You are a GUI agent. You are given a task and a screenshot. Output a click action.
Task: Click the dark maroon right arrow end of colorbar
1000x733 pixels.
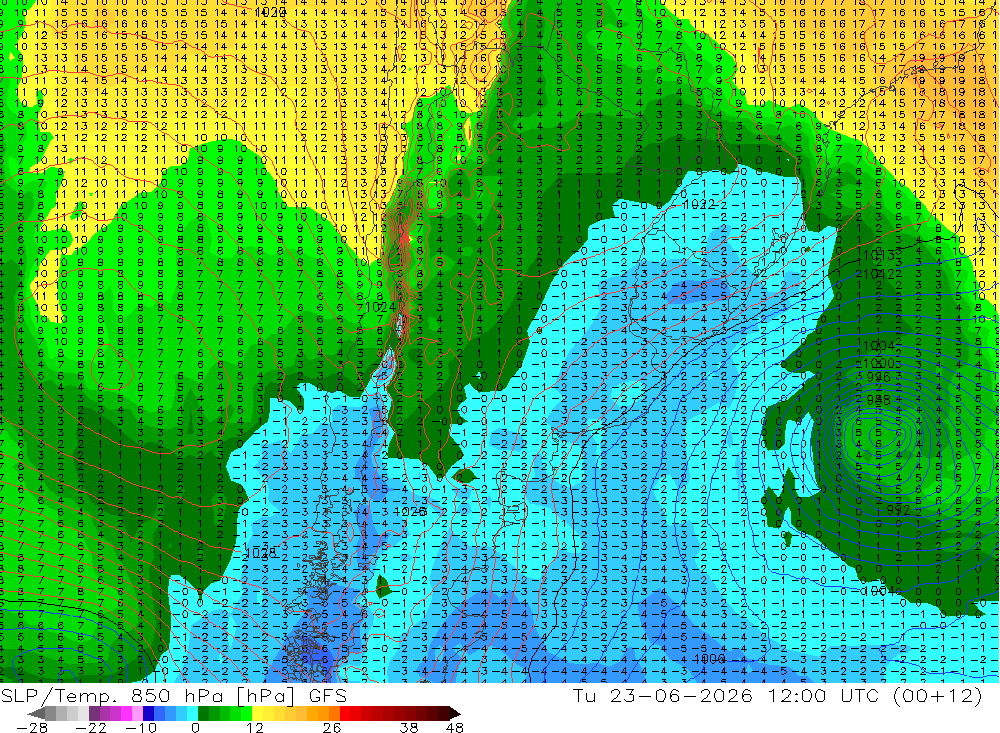[455, 713]
